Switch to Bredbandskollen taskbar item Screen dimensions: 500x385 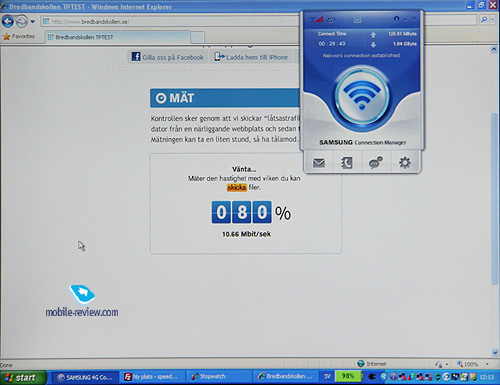286,377
